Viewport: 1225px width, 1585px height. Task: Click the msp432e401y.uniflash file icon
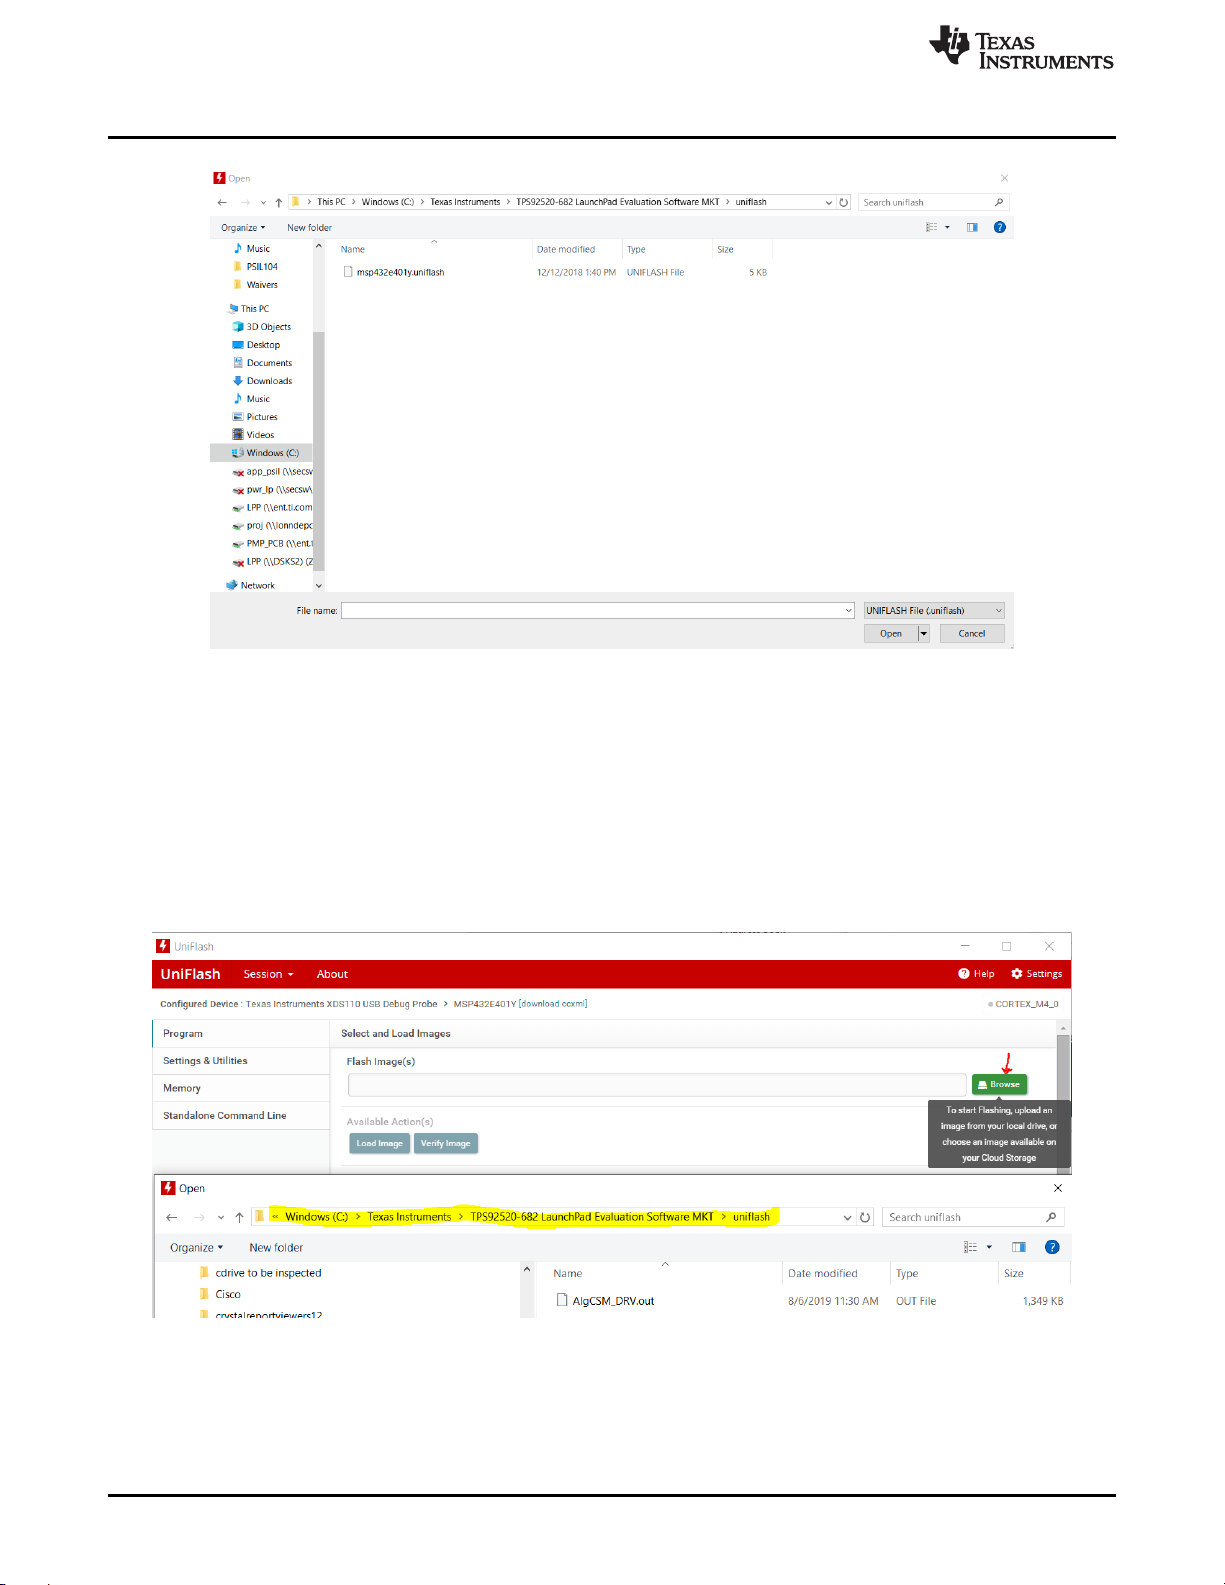[x=348, y=272]
